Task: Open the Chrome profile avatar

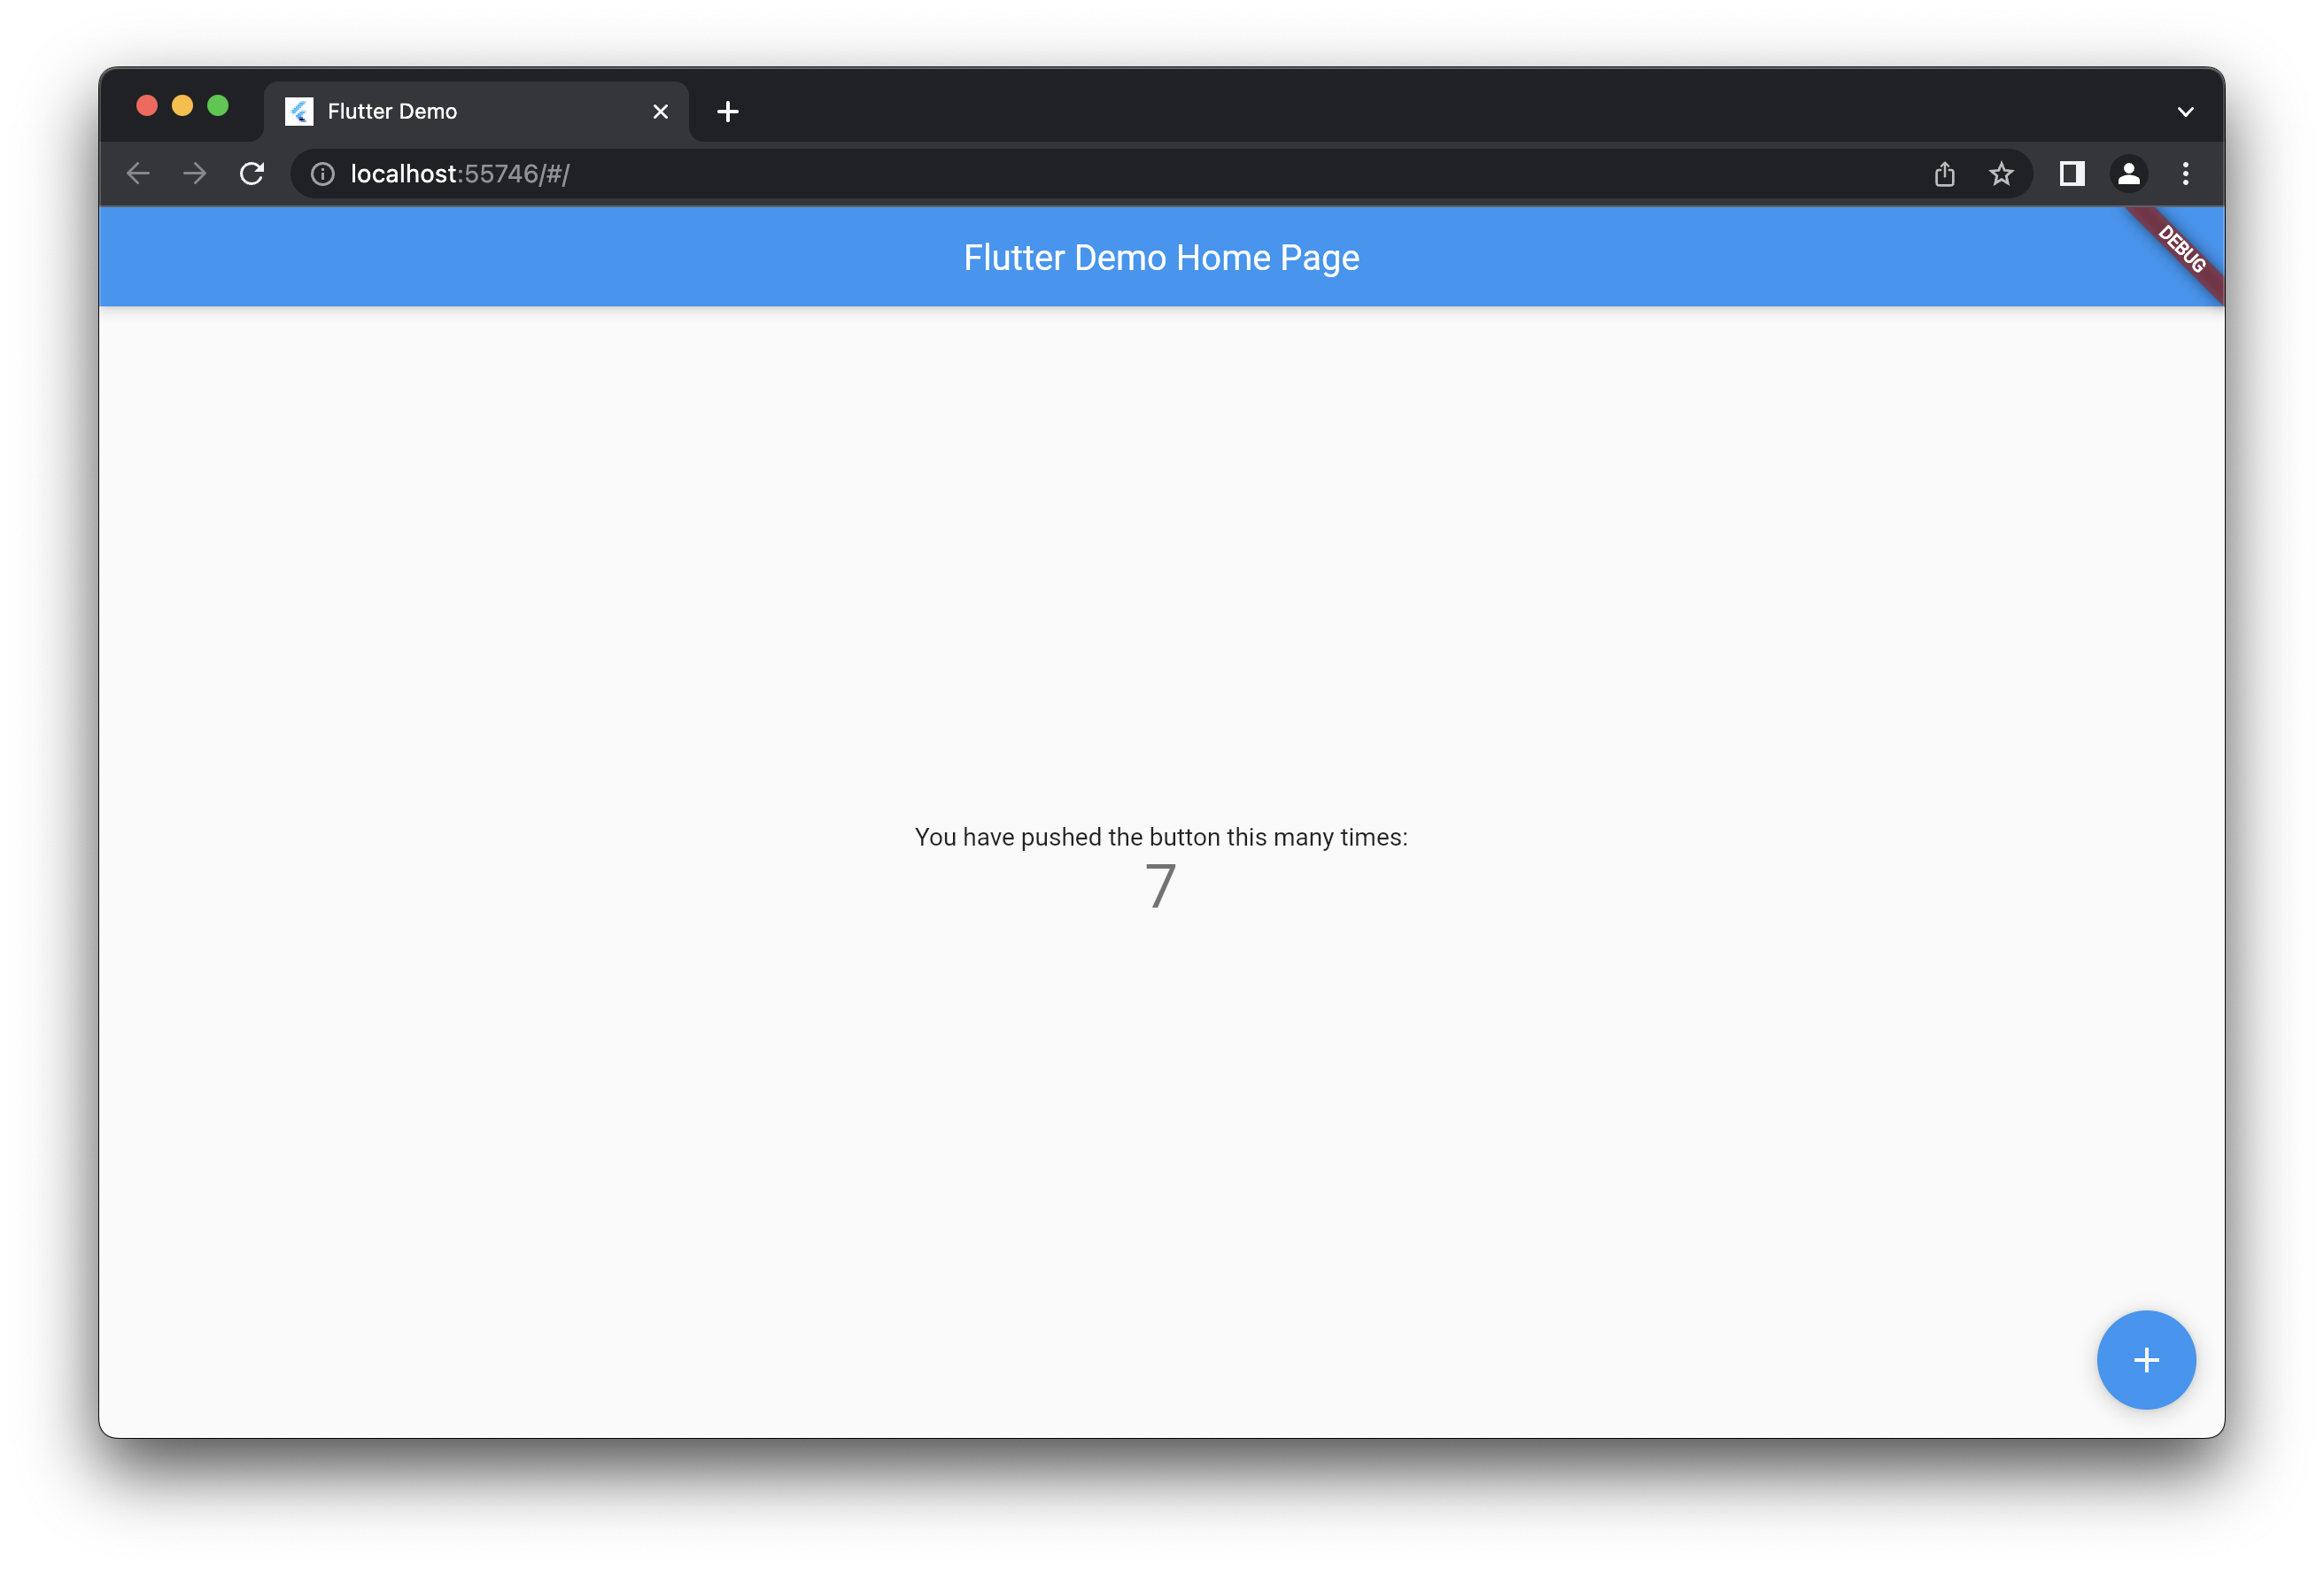Action: click(x=2128, y=174)
